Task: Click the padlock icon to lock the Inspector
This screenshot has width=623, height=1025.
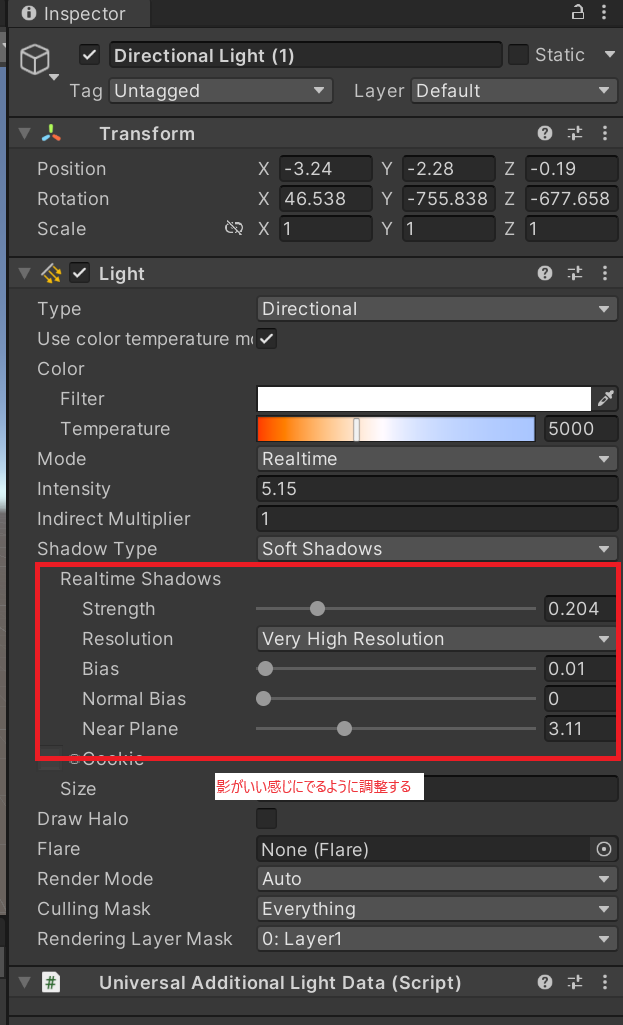Action: pos(577,13)
